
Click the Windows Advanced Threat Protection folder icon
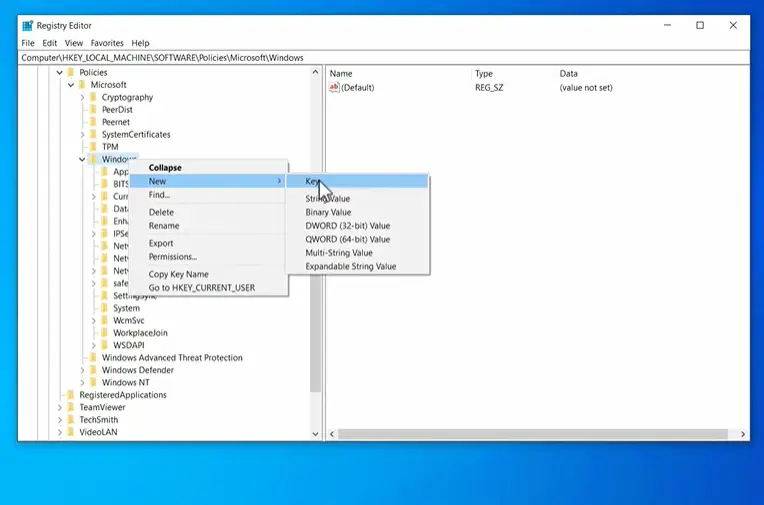93,358
